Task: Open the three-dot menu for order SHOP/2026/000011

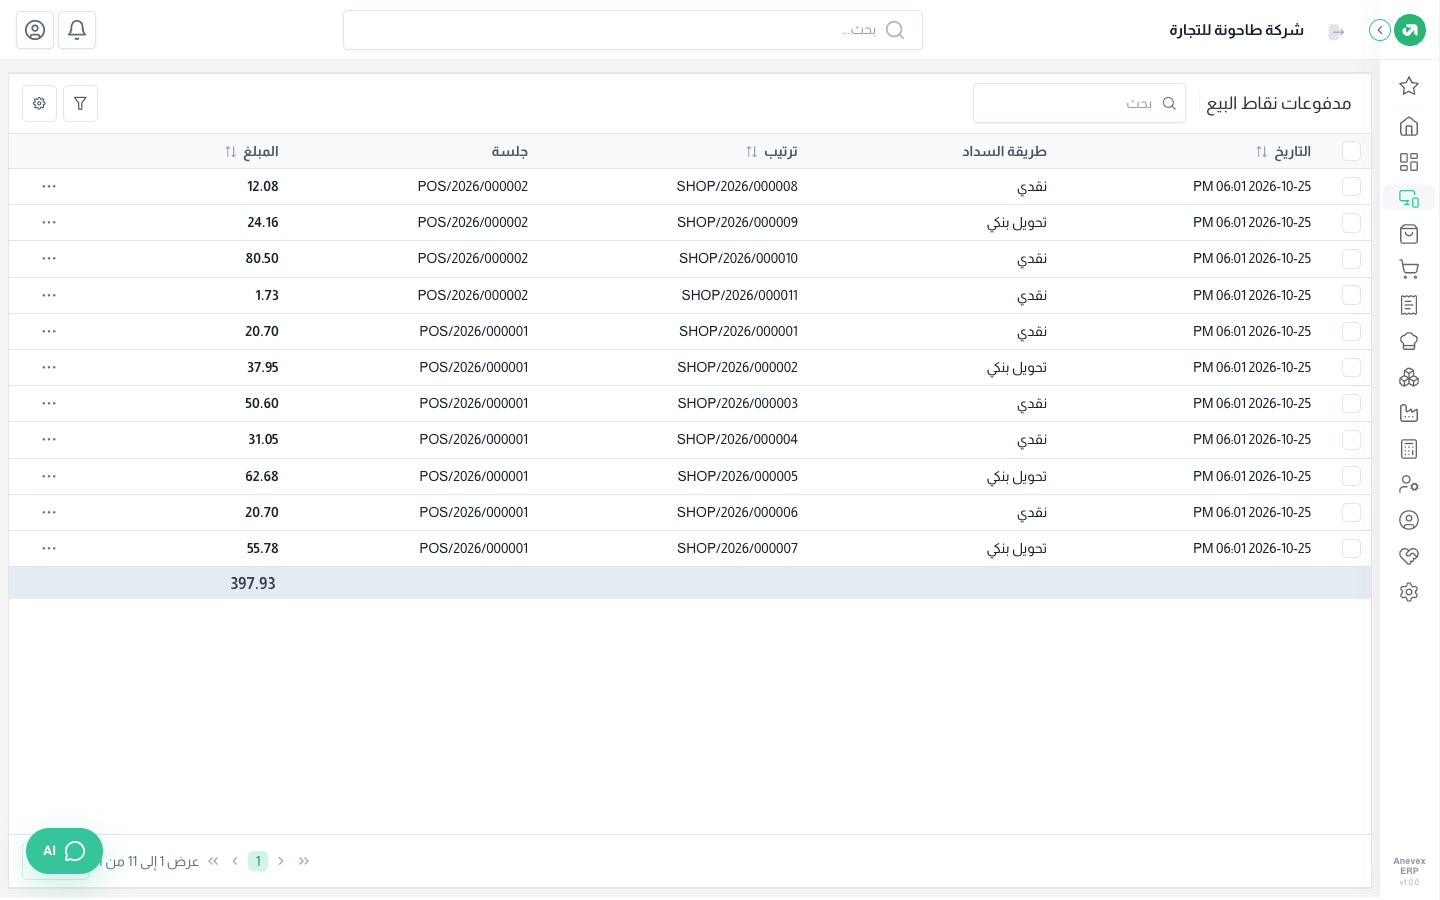Action: (x=49, y=295)
